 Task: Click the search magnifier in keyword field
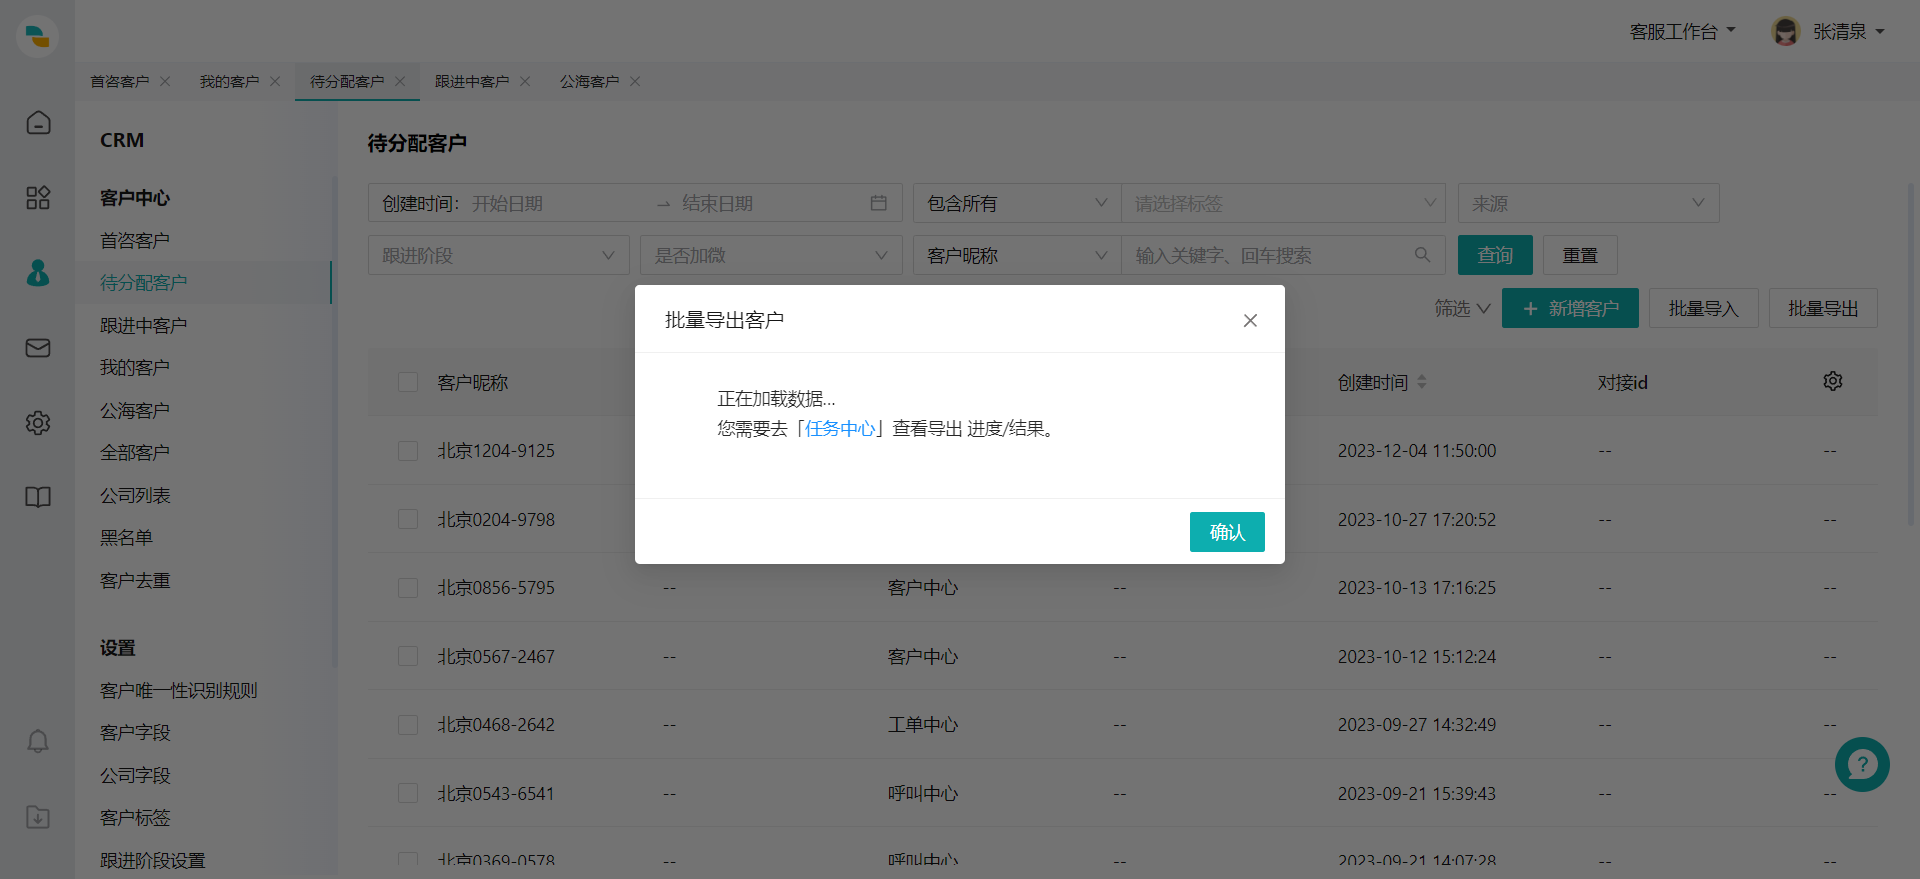pyautogui.click(x=1422, y=255)
